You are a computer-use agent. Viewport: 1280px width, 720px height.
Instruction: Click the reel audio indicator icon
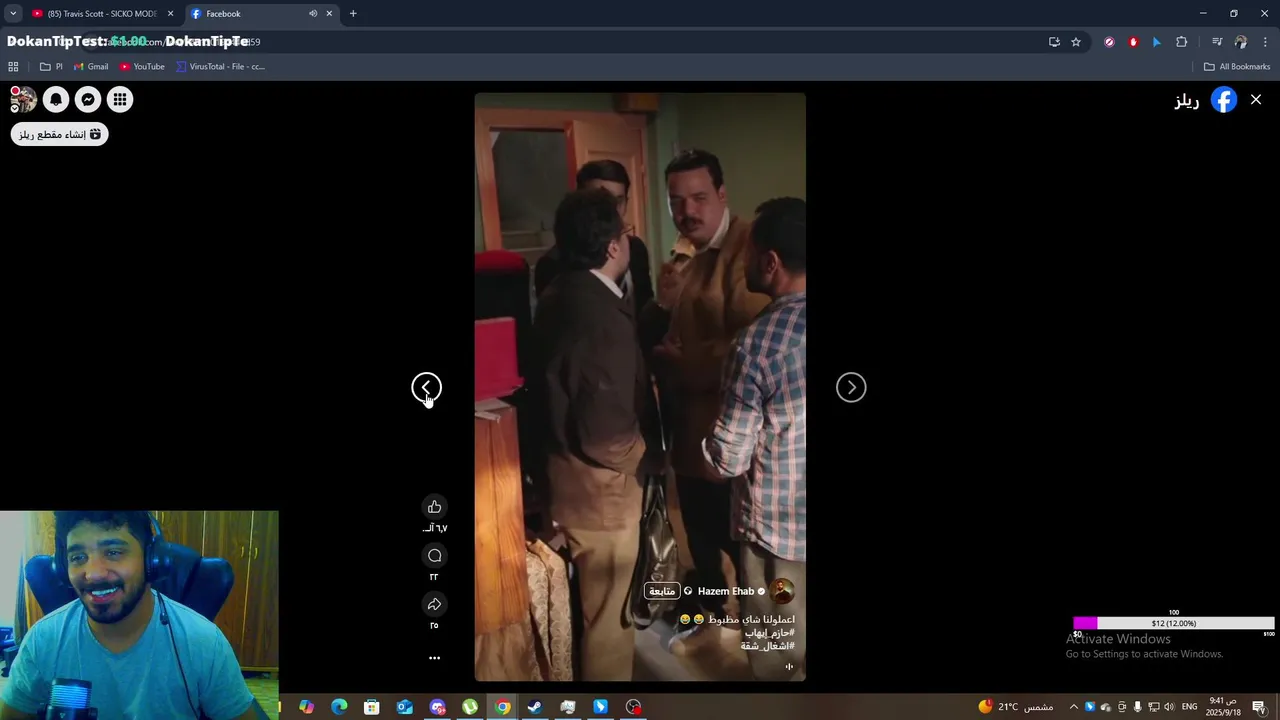[x=789, y=667]
